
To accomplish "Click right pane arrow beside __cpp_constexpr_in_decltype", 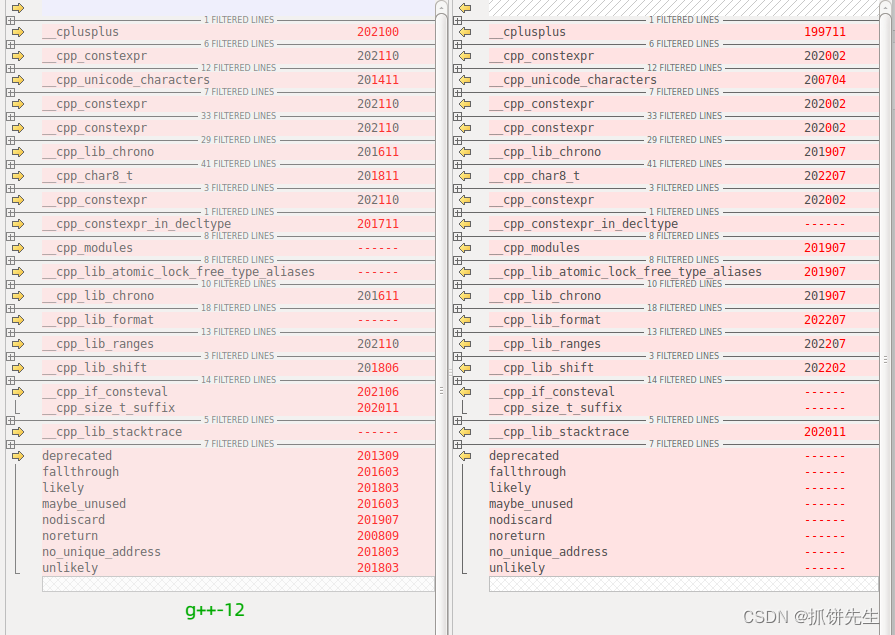I will (465, 224).
